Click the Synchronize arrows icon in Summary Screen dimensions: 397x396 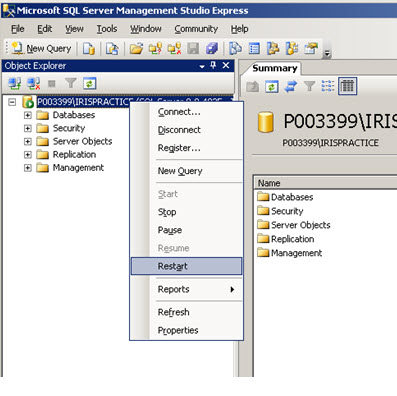pyautogui.click(x=291, y=87)
